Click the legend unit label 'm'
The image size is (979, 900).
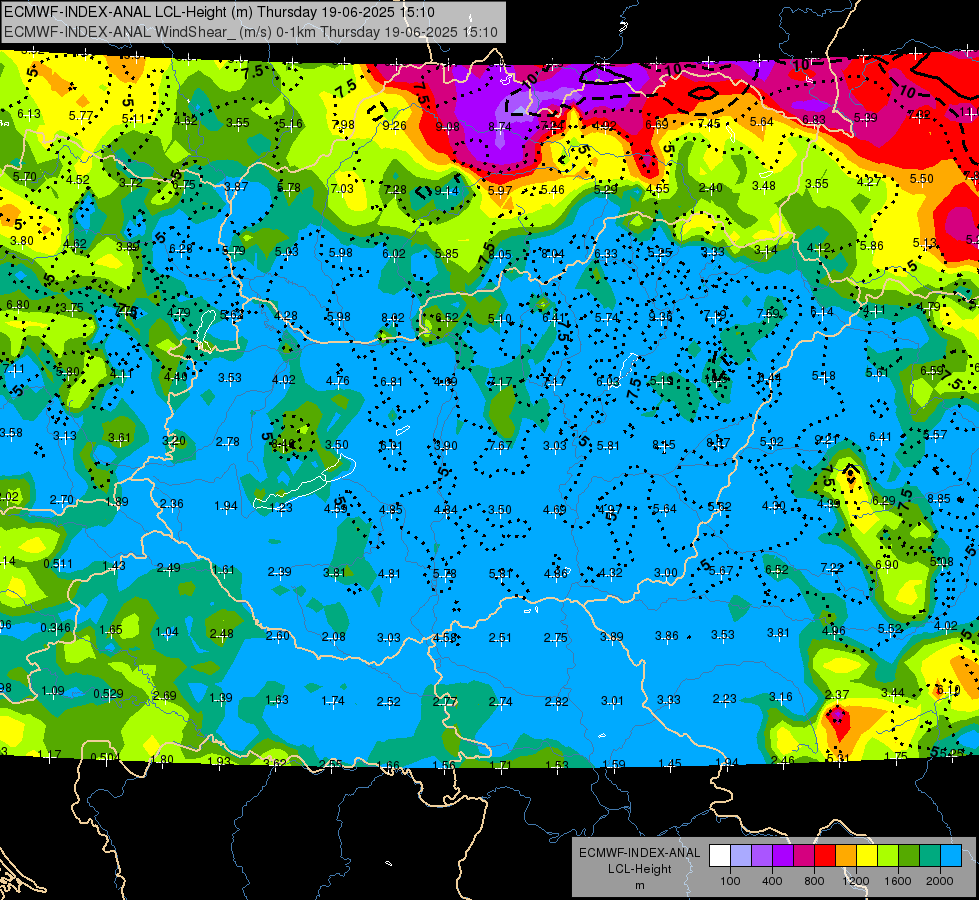(639, 885)
